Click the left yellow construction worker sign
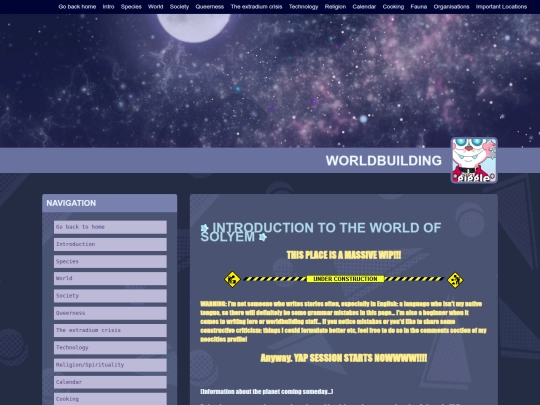This screenshot has width=540, height=405. tap(232, 279)
